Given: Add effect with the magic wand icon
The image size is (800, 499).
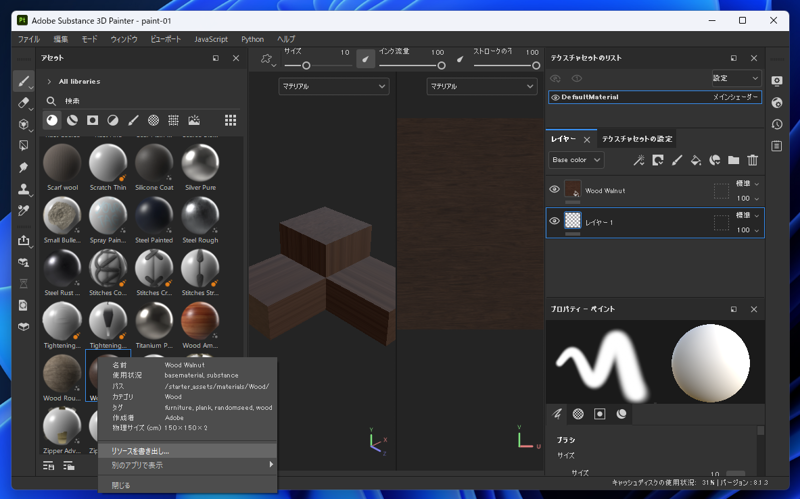Looking at the screenshot, I should [639, 160].
